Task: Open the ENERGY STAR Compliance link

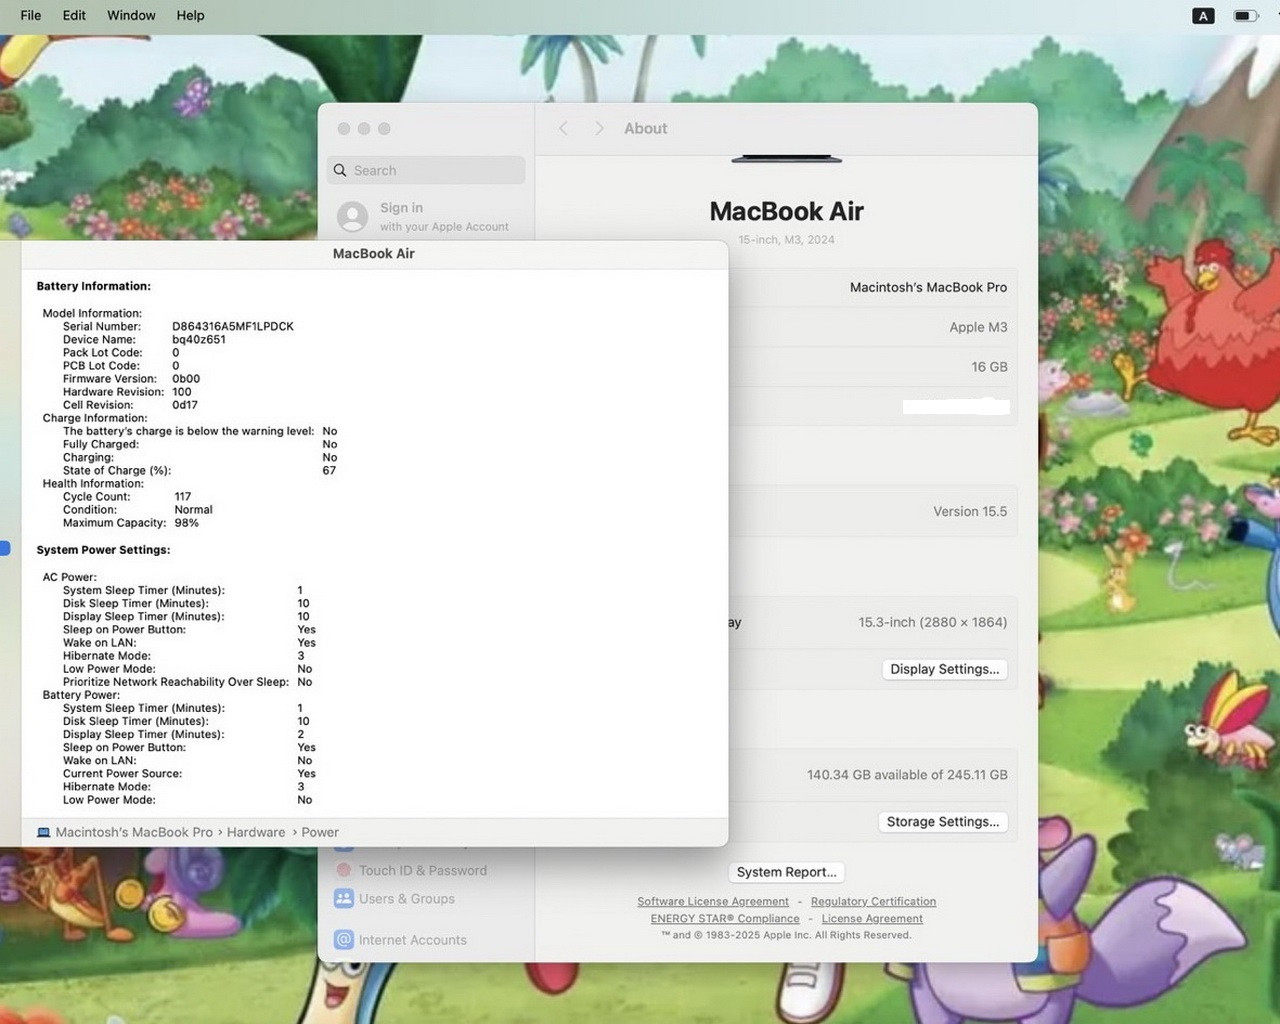Action: tap(725, 918)
